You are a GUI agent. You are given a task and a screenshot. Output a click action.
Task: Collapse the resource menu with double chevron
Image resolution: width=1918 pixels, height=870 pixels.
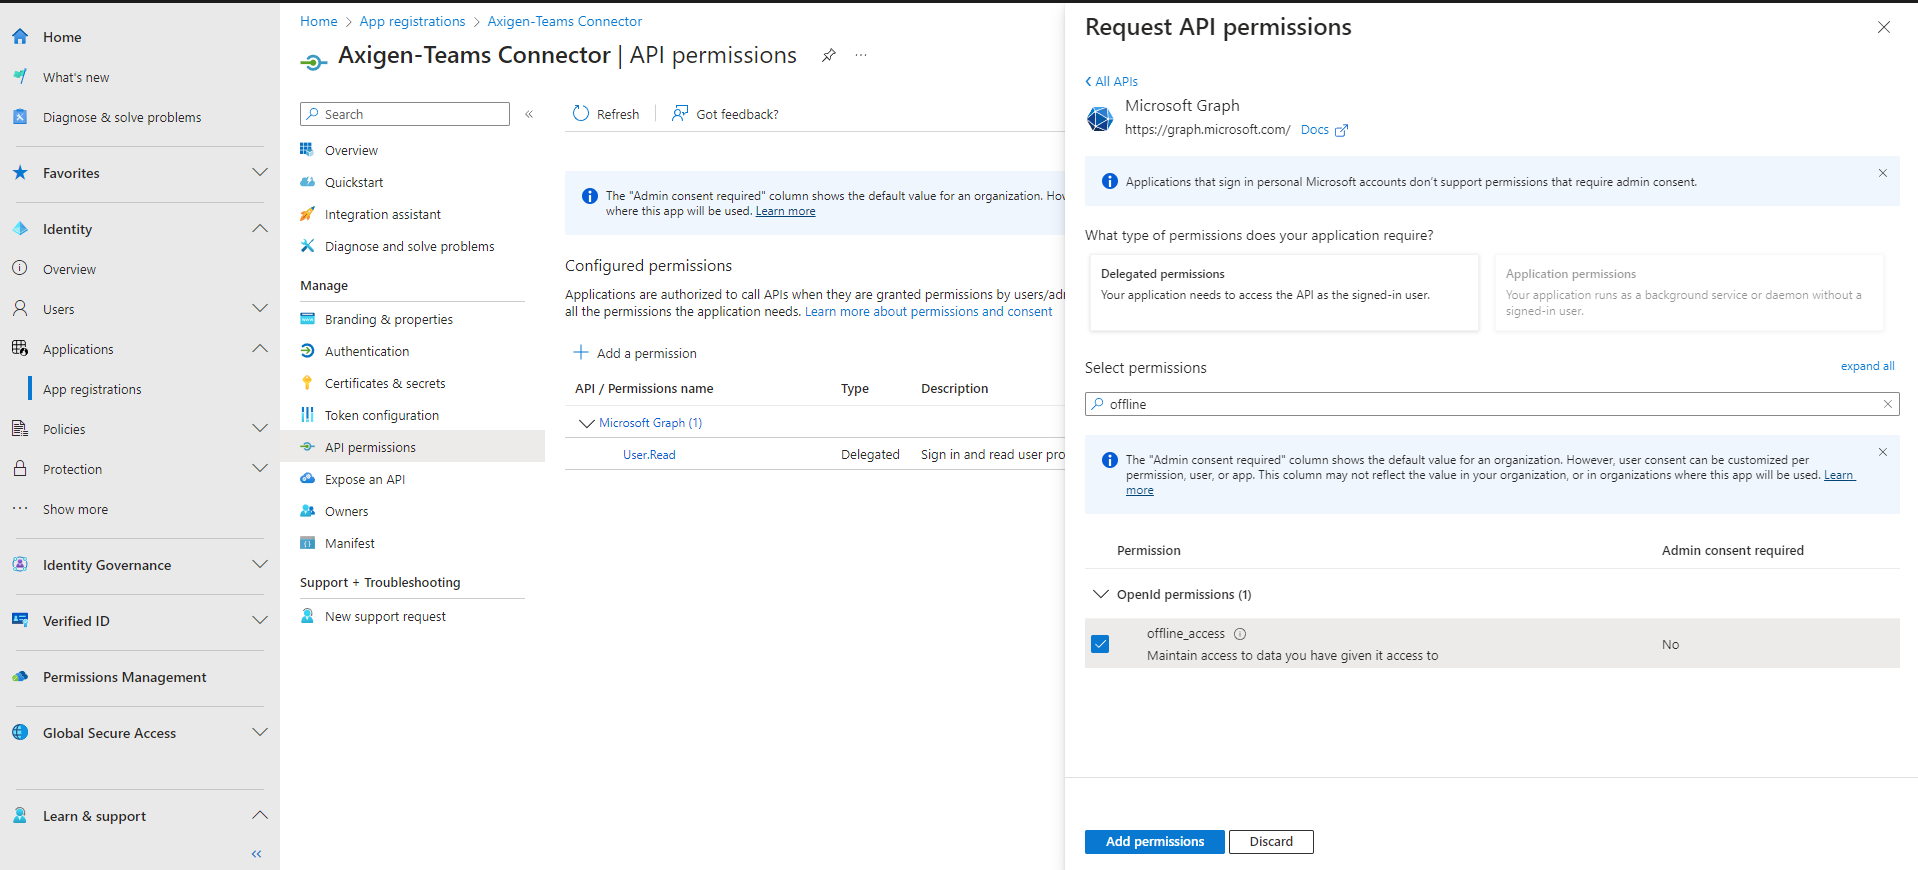click(529, 114)
